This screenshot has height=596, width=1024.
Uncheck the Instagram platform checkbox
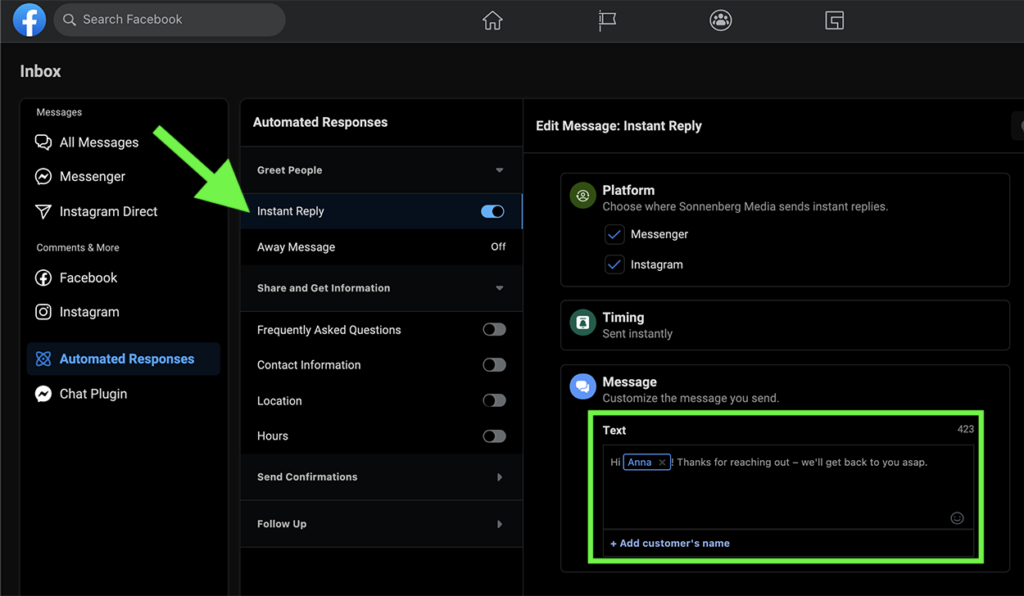pos(614,265)
